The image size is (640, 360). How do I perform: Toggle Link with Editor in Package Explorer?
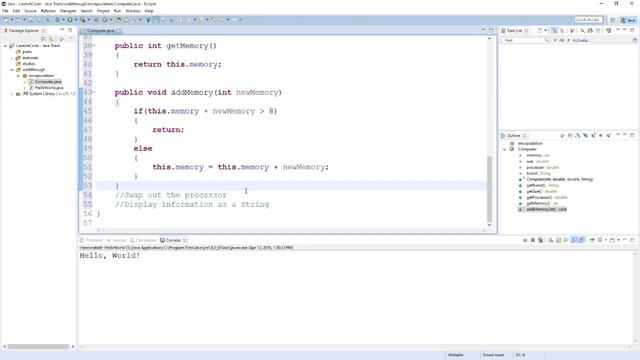click(x=51, y=39)
